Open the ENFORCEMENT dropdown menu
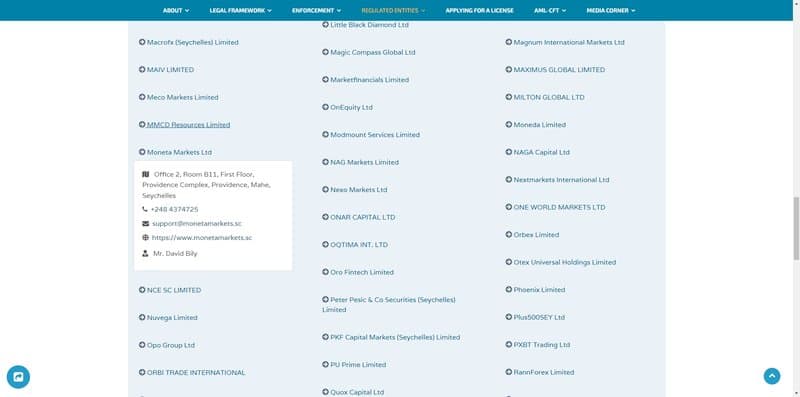This screenshot has width=800, height=397. tap(316, 10)
